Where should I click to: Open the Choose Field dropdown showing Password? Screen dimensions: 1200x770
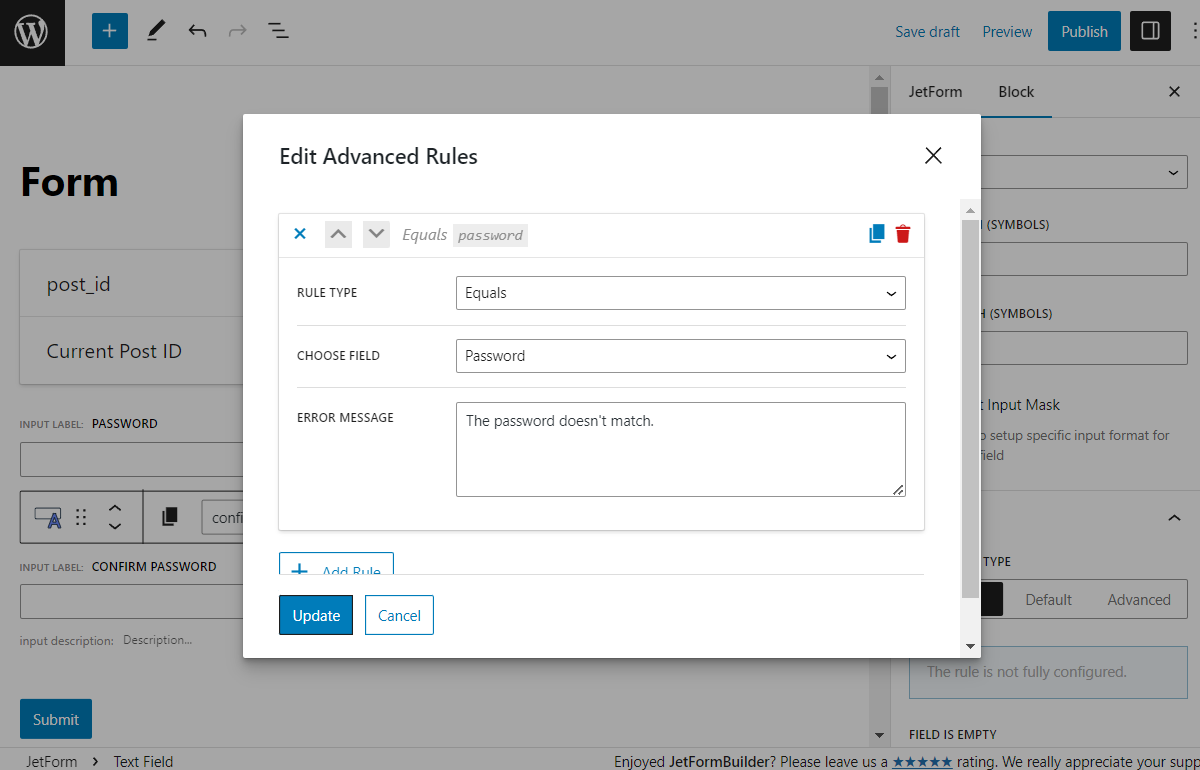(680, 356)
